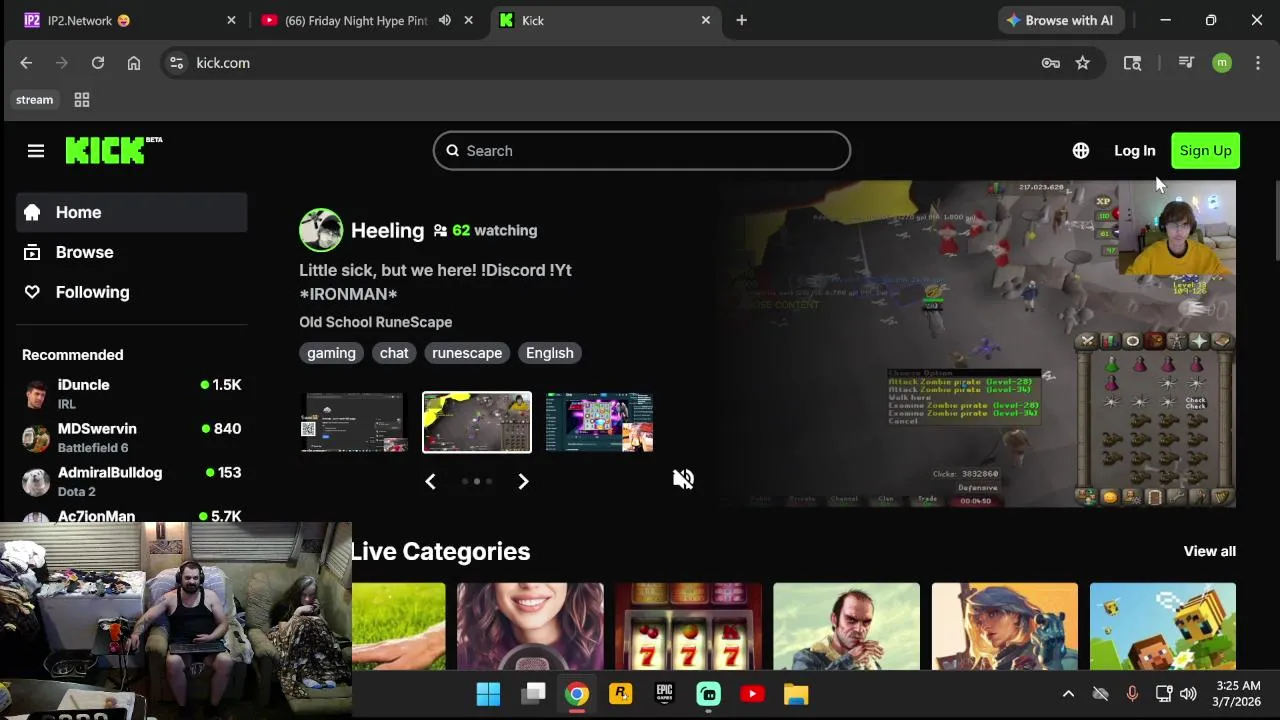Open Windows Start menu

pos(488,694)
